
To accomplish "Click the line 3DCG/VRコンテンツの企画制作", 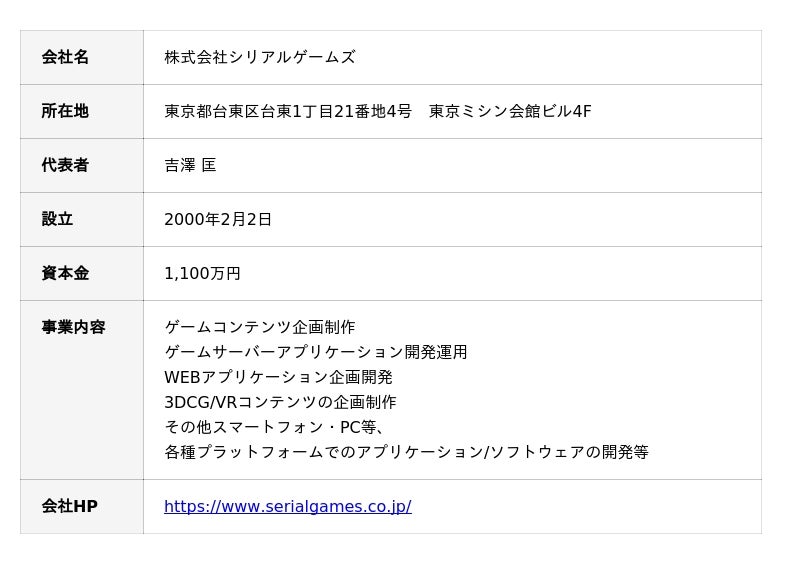I will pyautogui.click(x=280, y=402).
